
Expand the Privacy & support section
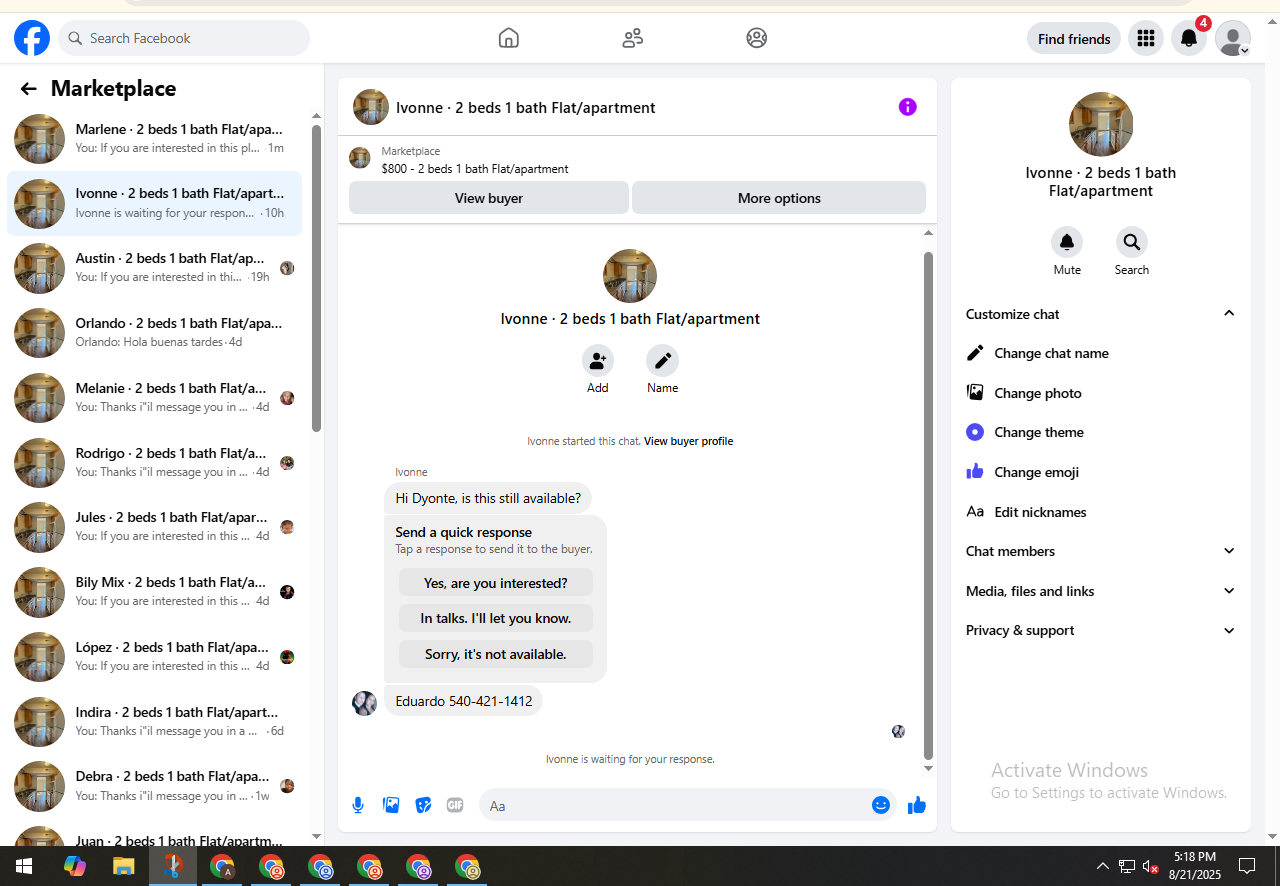1101,630
